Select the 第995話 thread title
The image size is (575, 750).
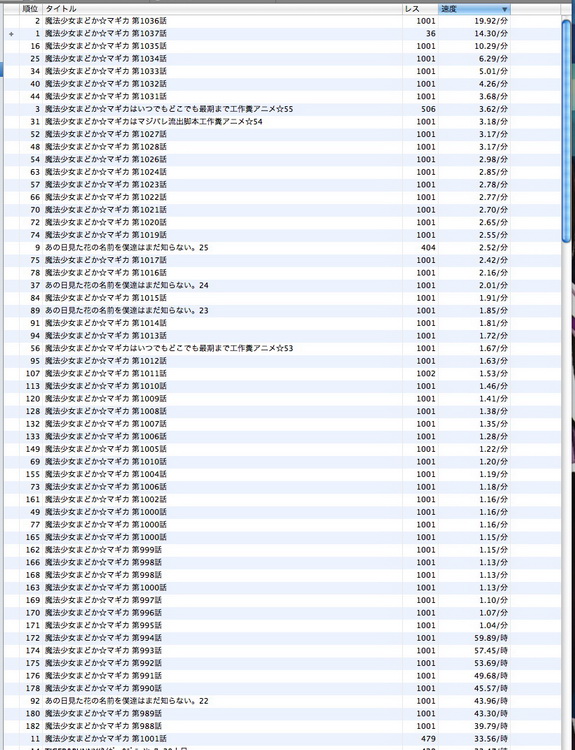103,625
